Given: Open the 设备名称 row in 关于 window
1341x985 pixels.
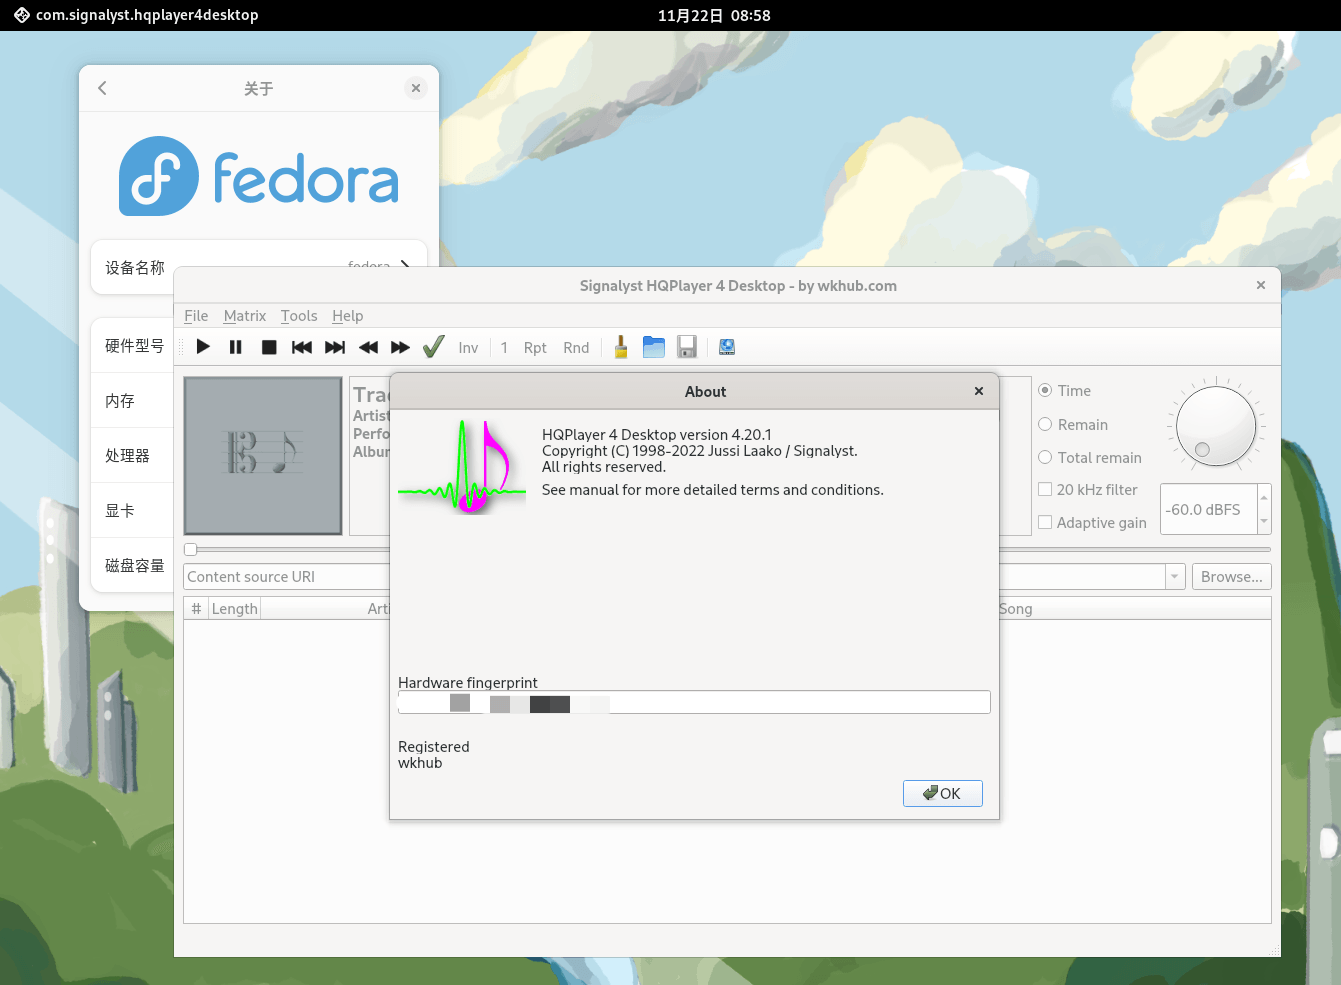Looking at the screenshot, I should [x=259, y=267].
